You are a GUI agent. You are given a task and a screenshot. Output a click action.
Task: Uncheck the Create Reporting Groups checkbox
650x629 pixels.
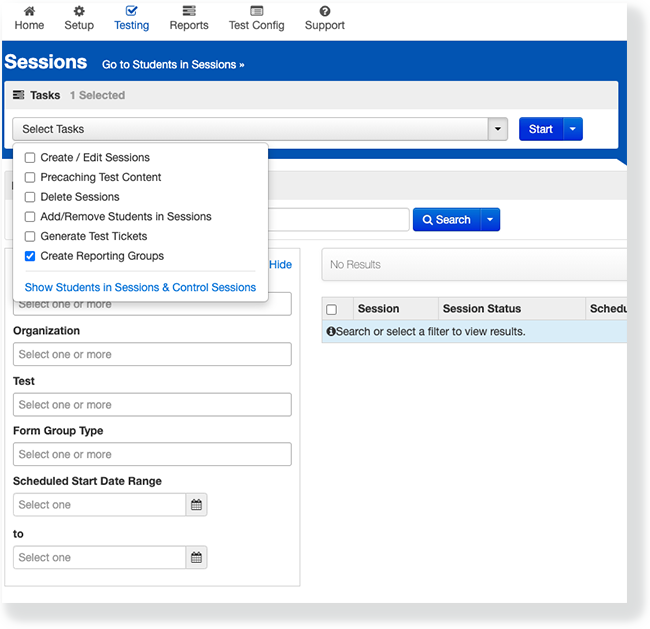tap(30, 257)
